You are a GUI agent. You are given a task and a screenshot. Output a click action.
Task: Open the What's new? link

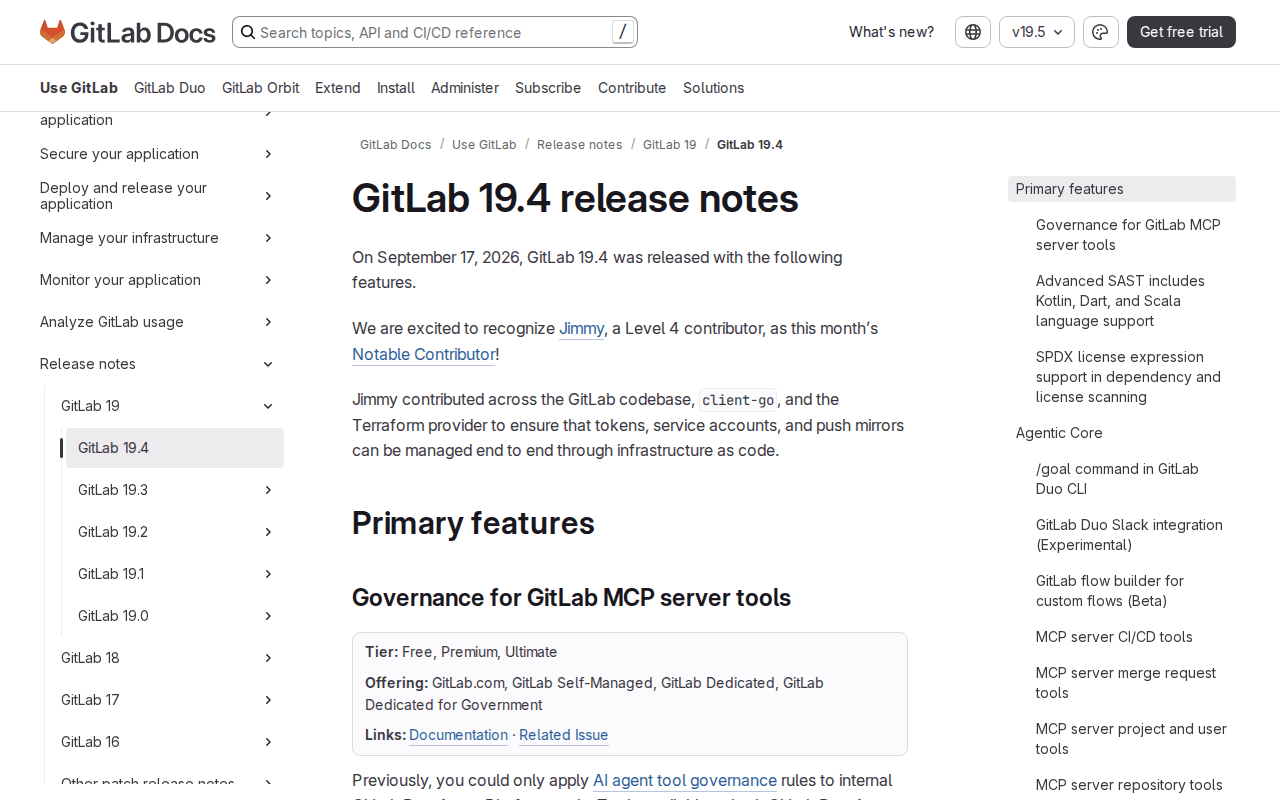891,32
